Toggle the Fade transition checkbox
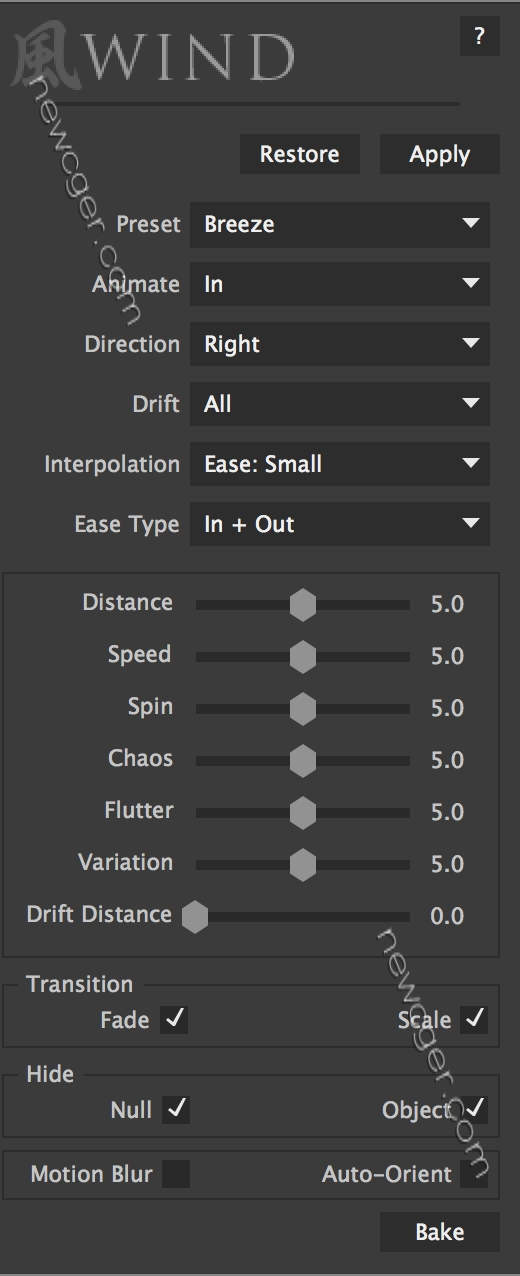520x1276 pixels. point(175,1020)
